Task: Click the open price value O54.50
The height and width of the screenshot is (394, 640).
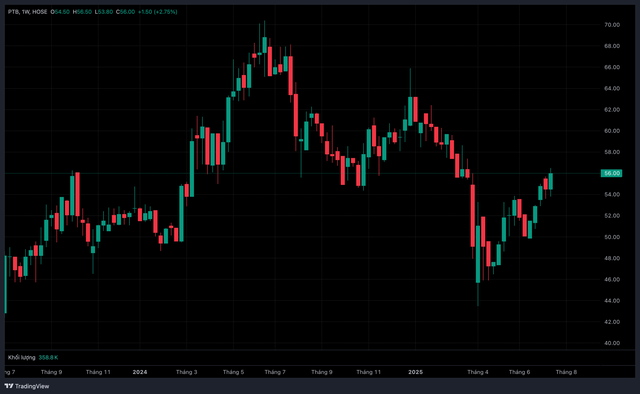Action: (60, 12)
